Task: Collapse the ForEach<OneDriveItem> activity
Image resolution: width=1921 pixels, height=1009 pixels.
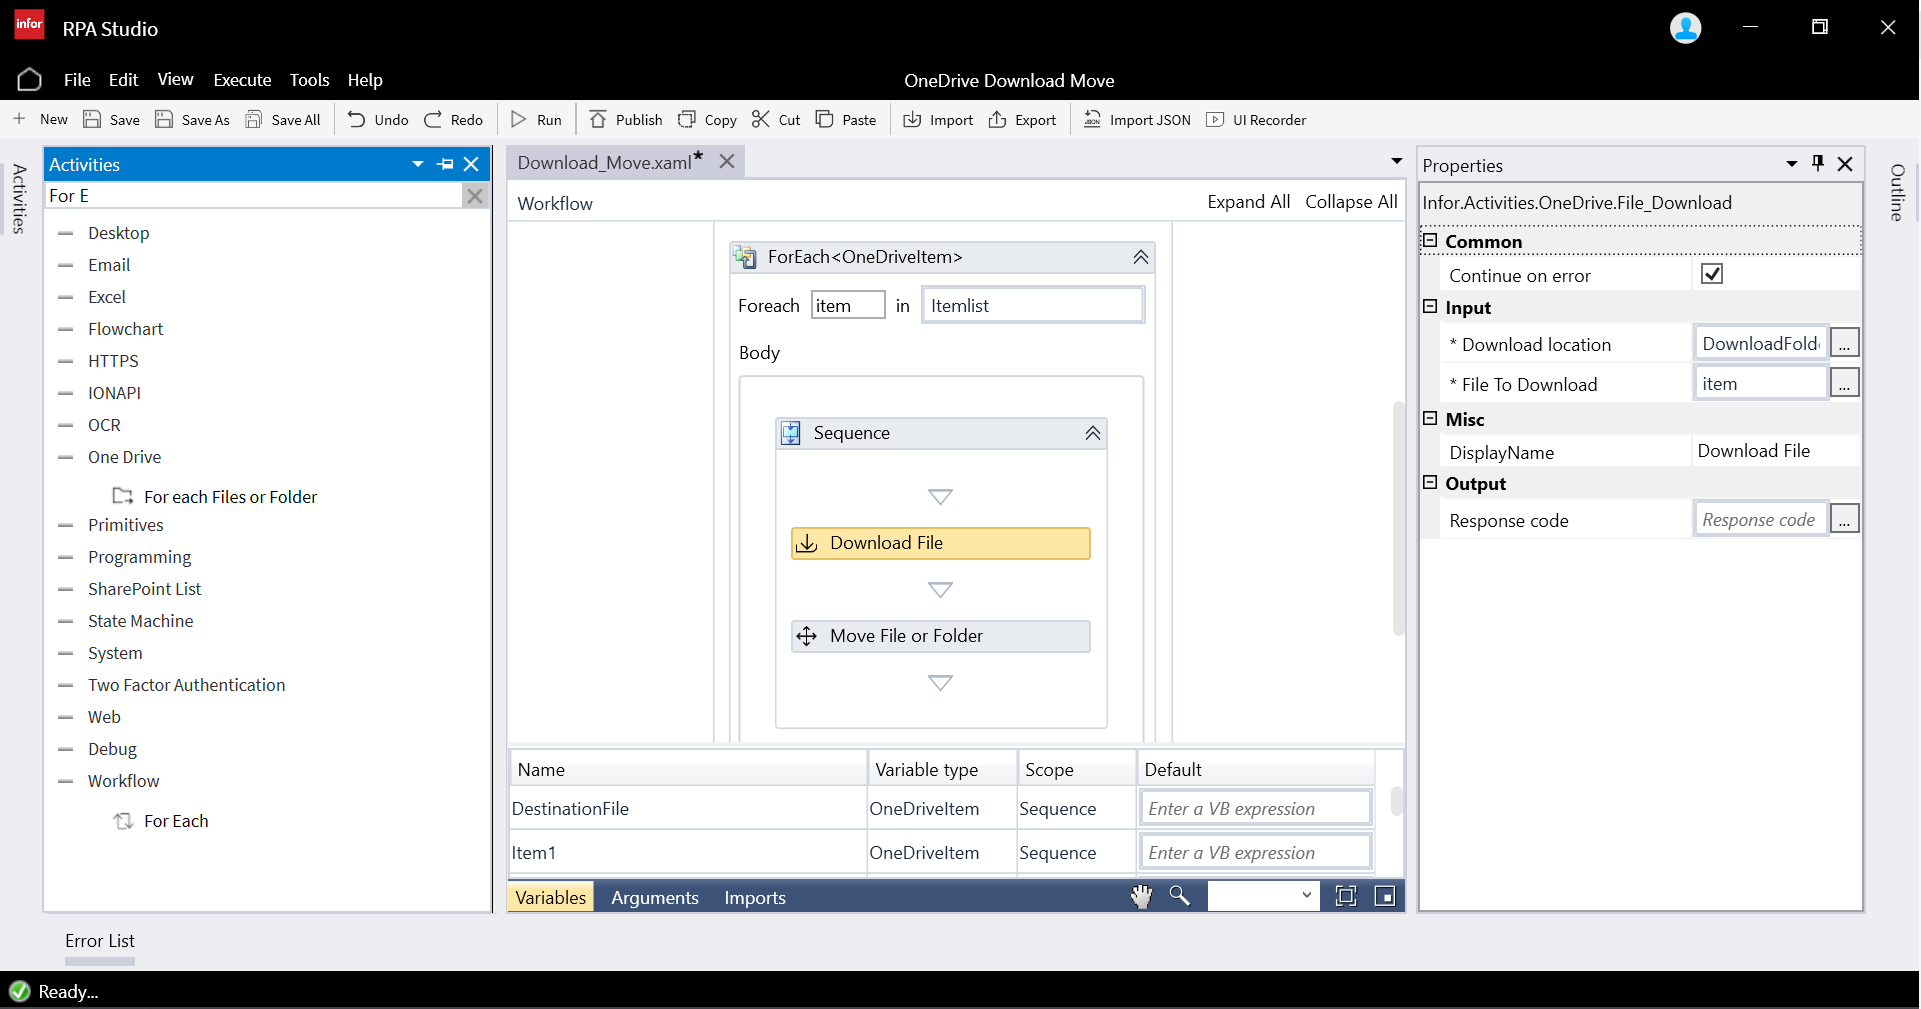Action: click(1140, 258)
